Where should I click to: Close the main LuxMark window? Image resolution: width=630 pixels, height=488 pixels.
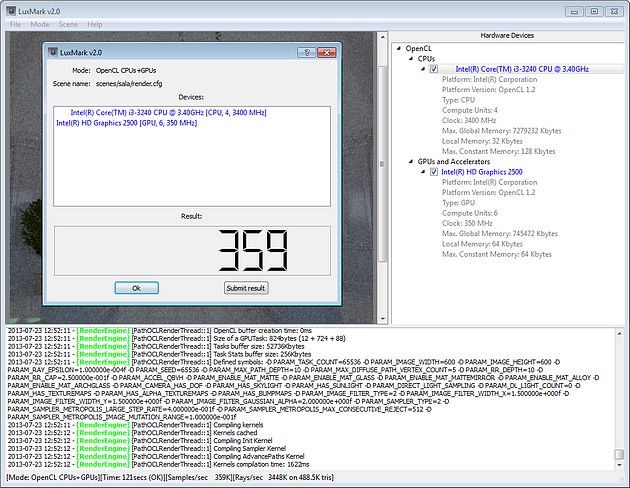[x=614, y=12]
